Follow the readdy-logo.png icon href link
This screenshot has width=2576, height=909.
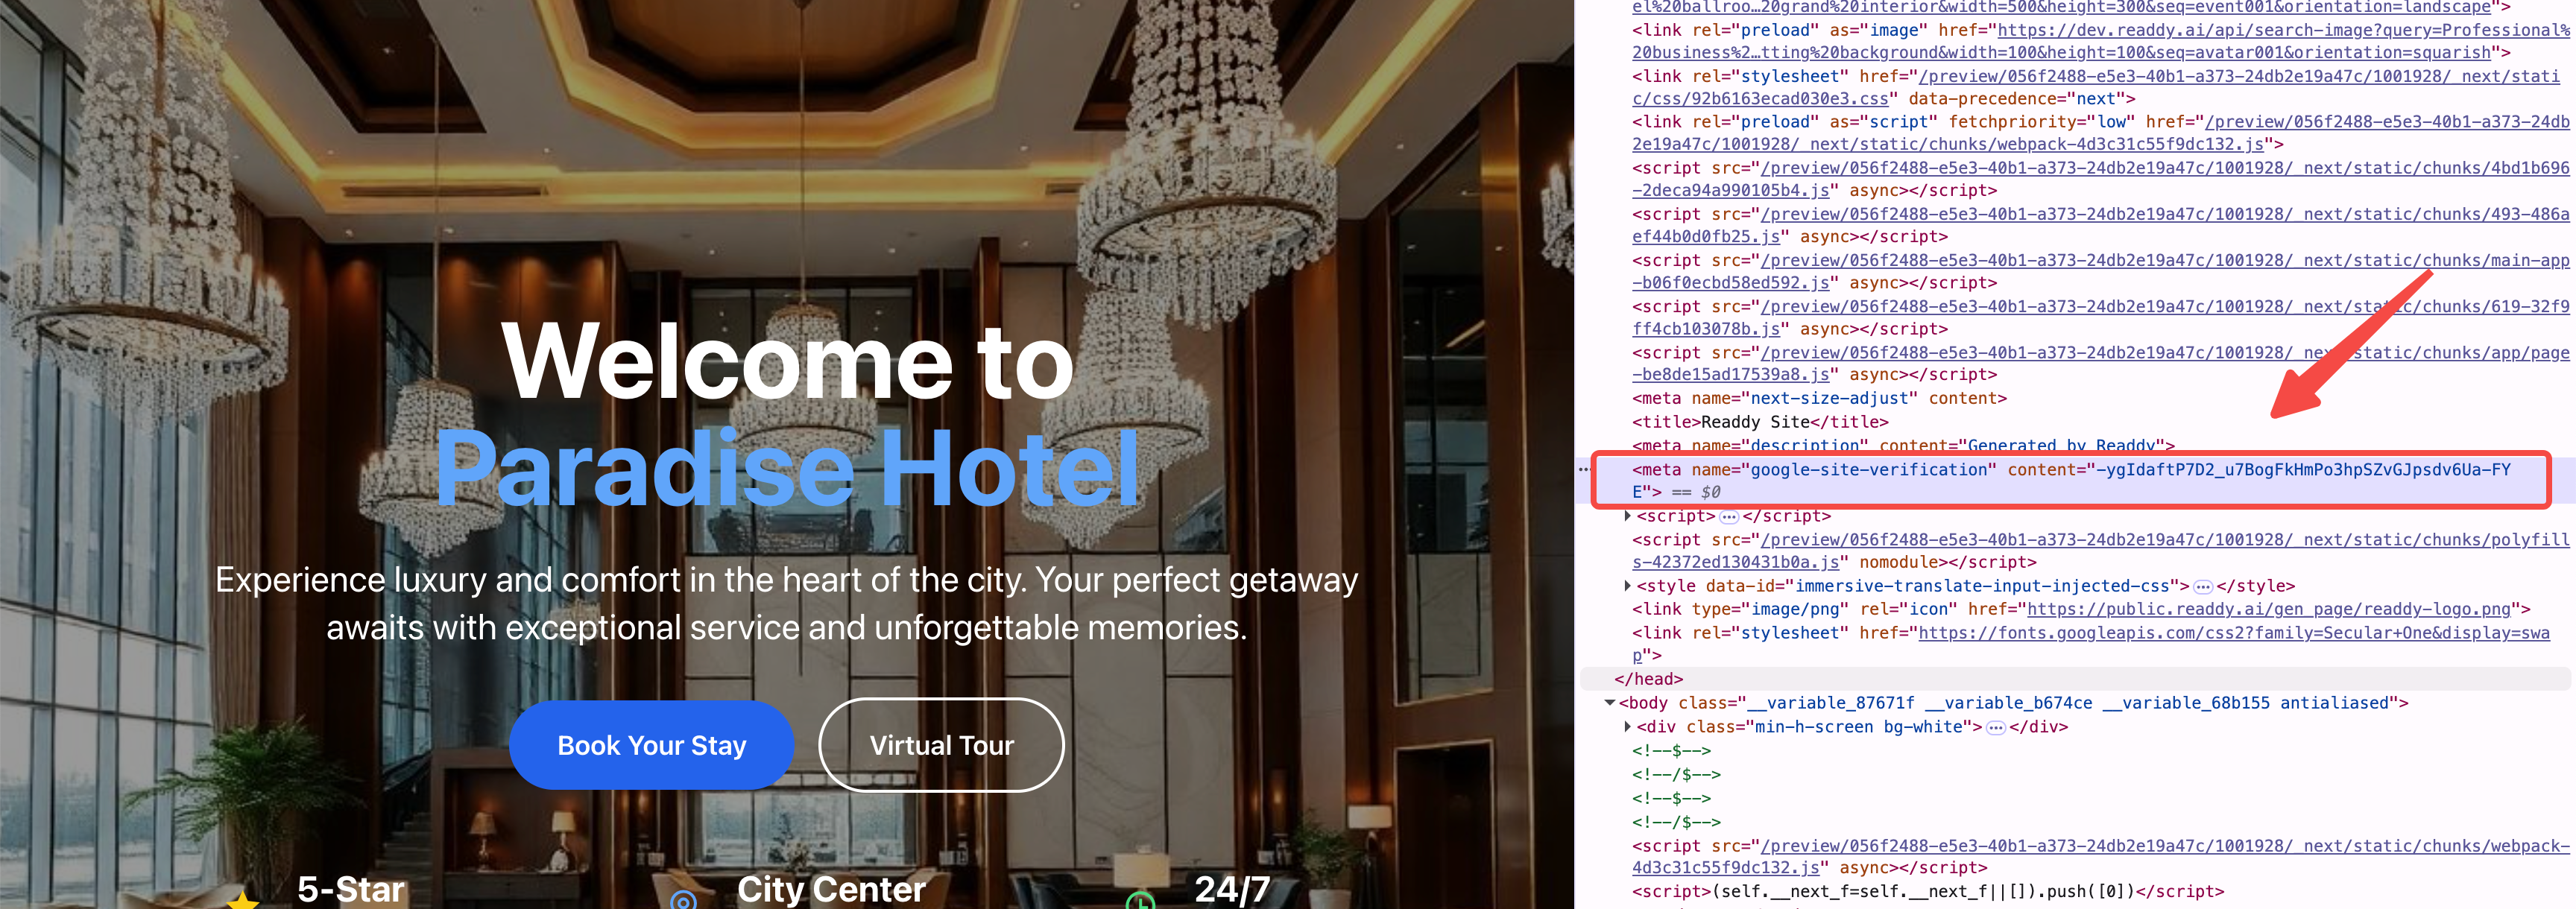pos(2268,609)
